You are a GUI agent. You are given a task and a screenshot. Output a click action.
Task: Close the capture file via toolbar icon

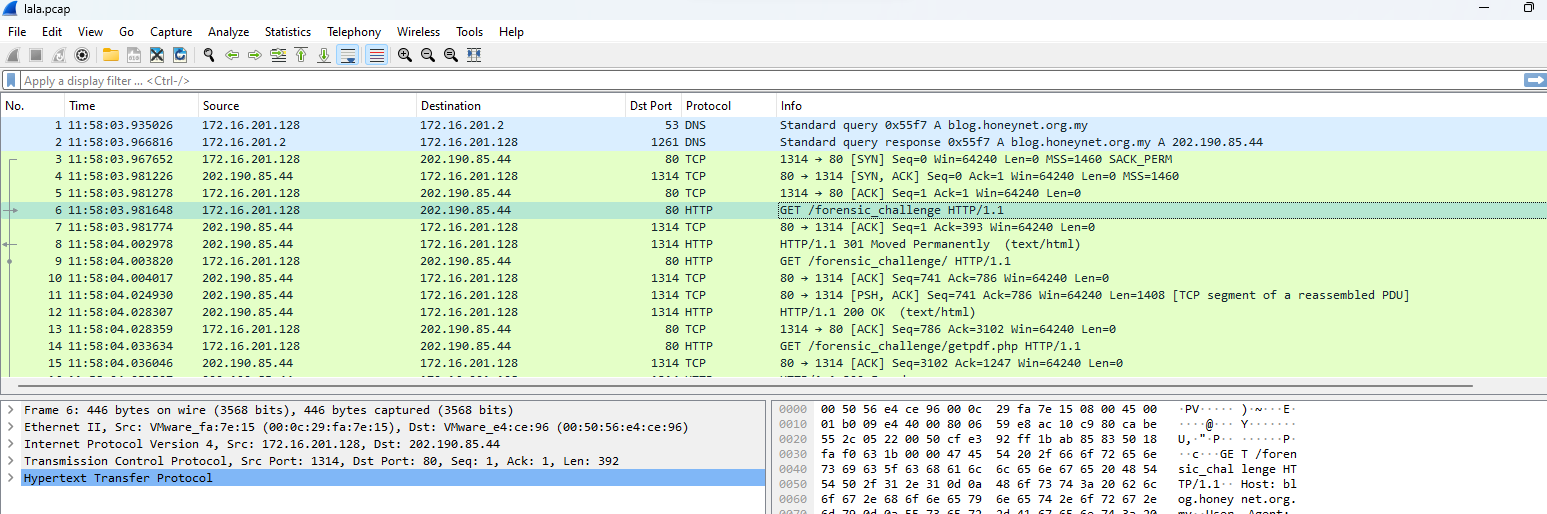[157, 55]
